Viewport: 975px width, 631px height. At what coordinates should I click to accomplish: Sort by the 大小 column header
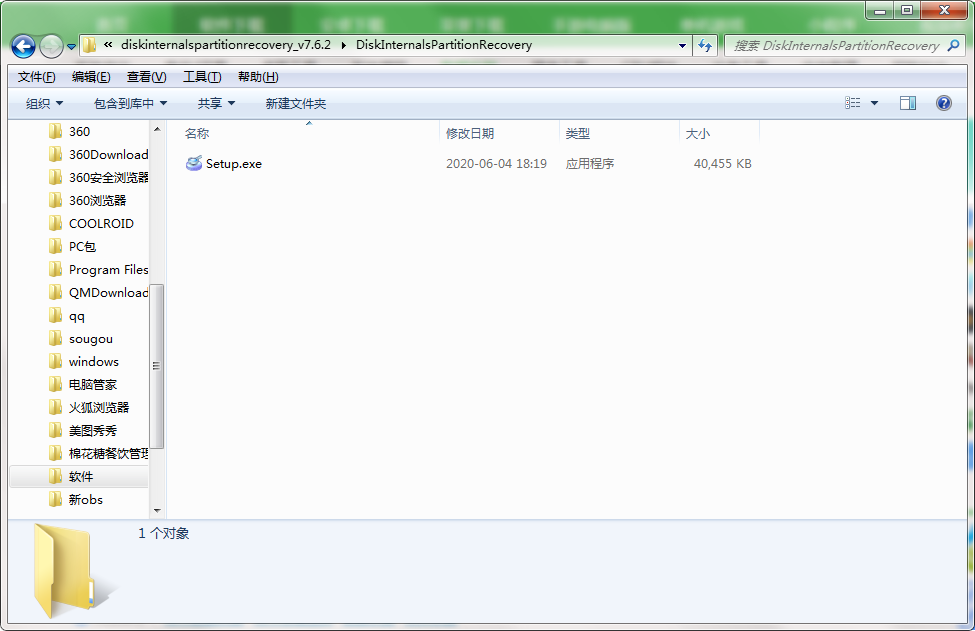(x=698, y=134)
